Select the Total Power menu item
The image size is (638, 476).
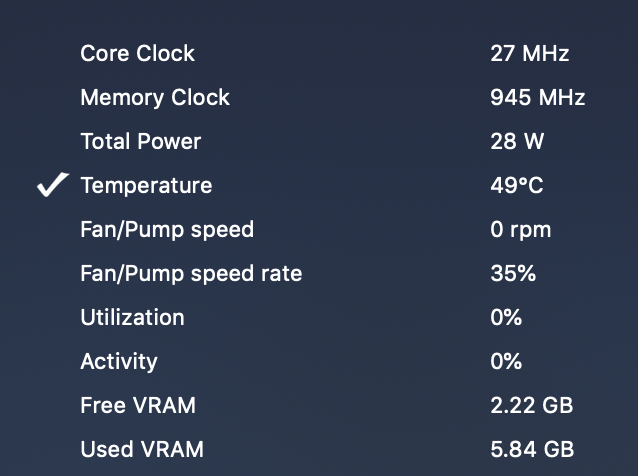pyautogui.click(x=140, y=142)
